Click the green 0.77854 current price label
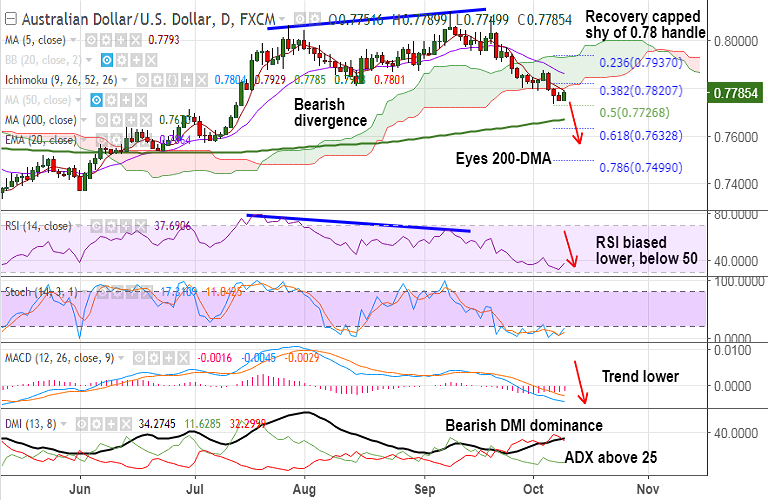 [735, 93]
